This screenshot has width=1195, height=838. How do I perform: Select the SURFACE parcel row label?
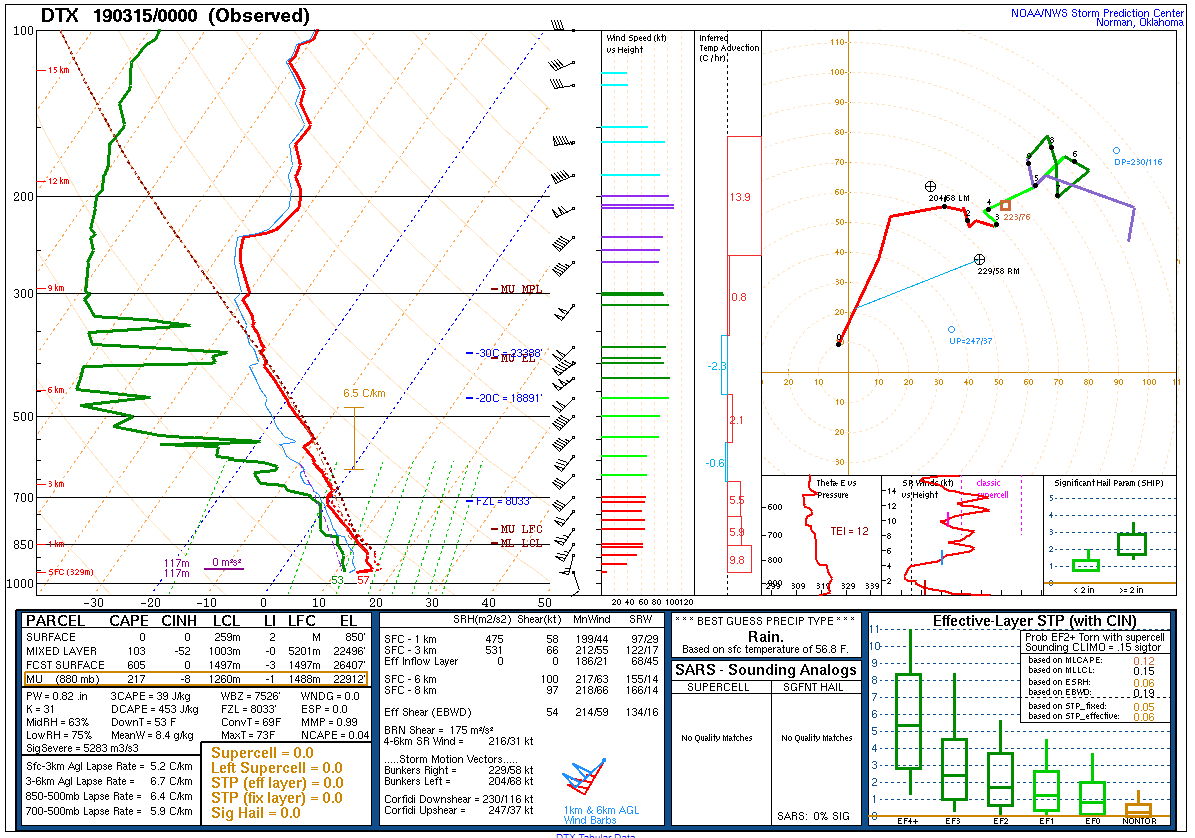click(51, 637)
